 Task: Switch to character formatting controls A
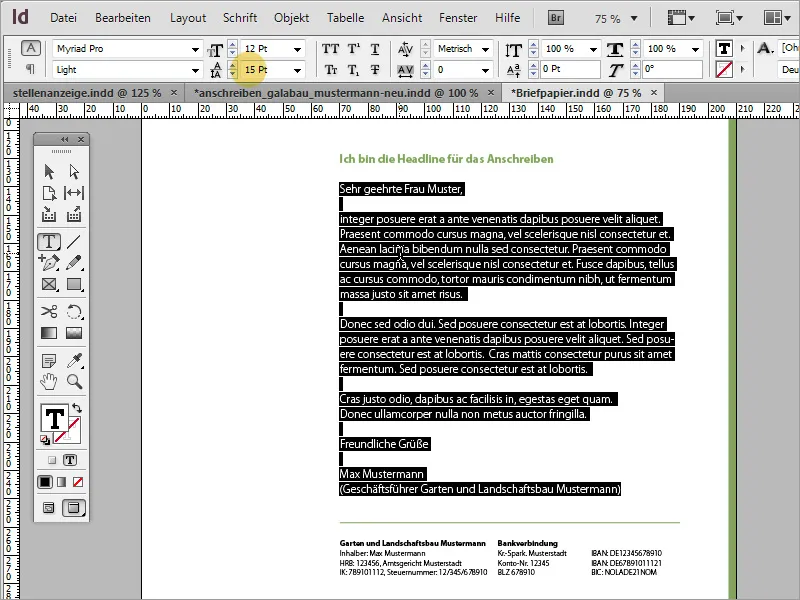pos(31,48)
